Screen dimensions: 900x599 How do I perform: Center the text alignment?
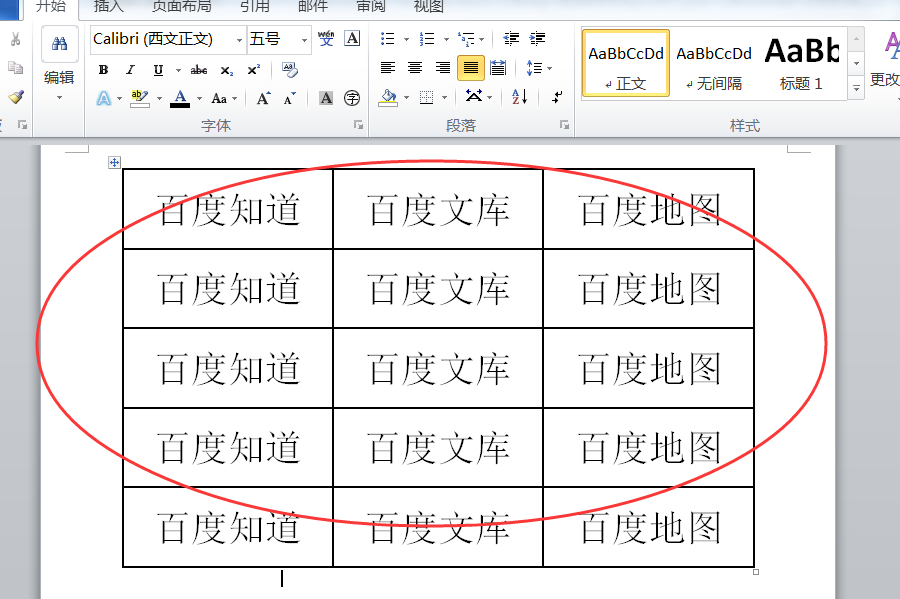click(414, 68)
